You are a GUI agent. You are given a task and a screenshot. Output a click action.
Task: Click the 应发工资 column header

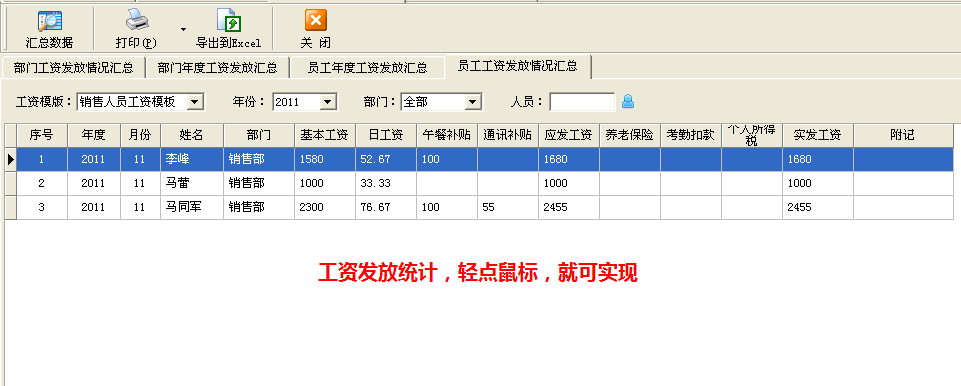pyautogui.click(x=569, y=135)
